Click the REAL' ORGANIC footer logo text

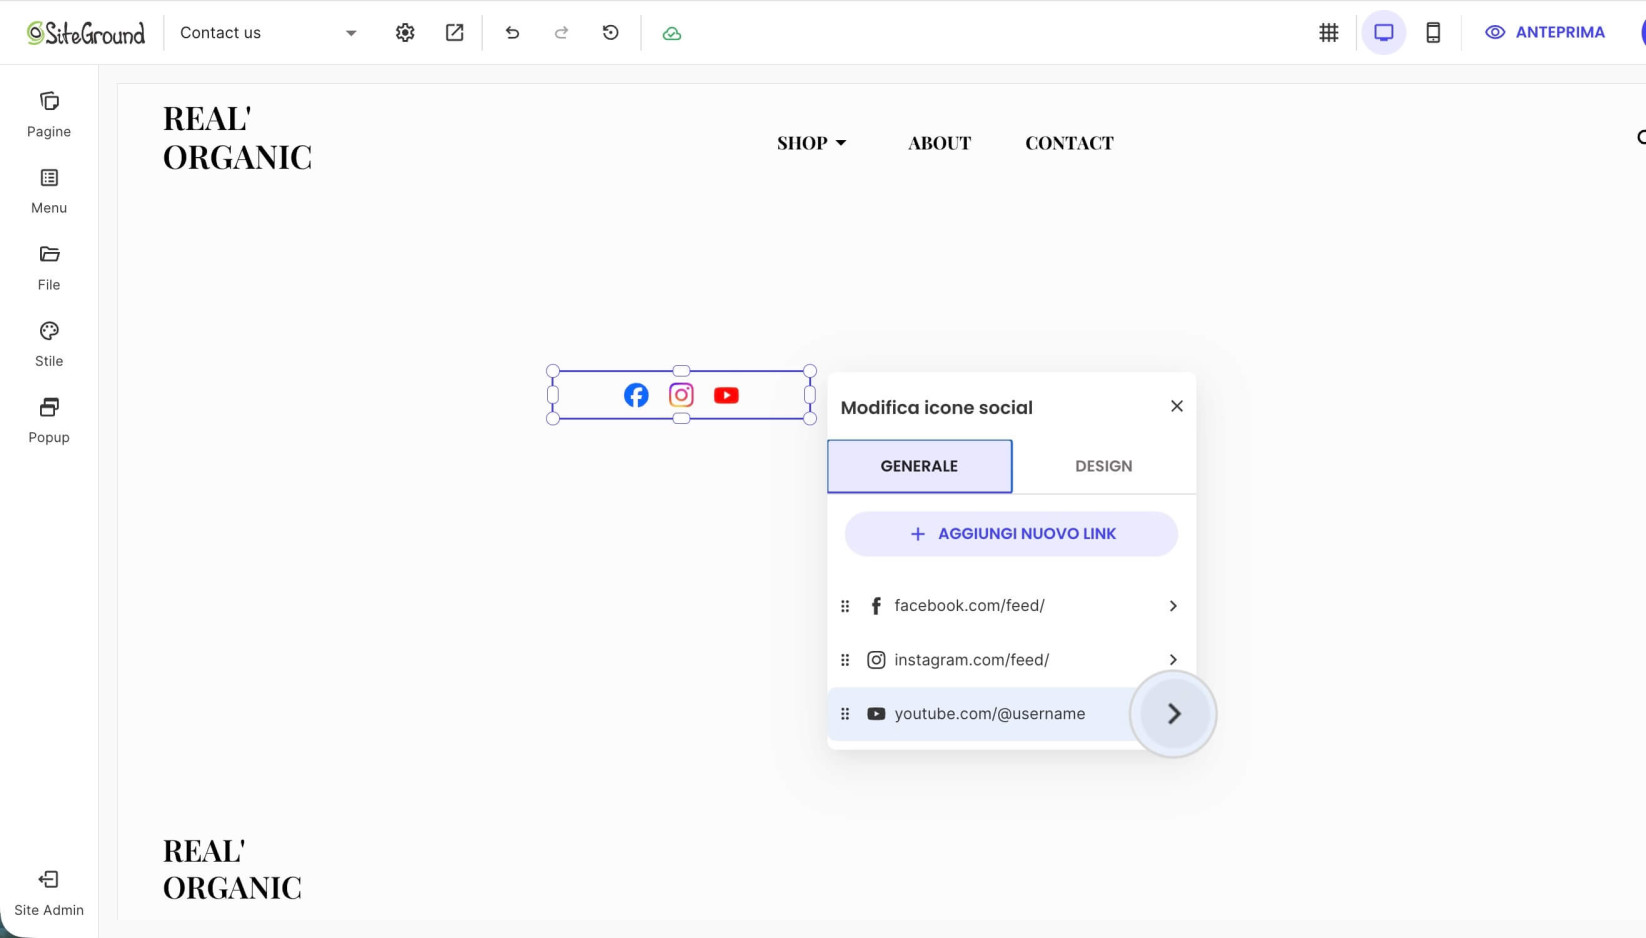pos(233,869)
